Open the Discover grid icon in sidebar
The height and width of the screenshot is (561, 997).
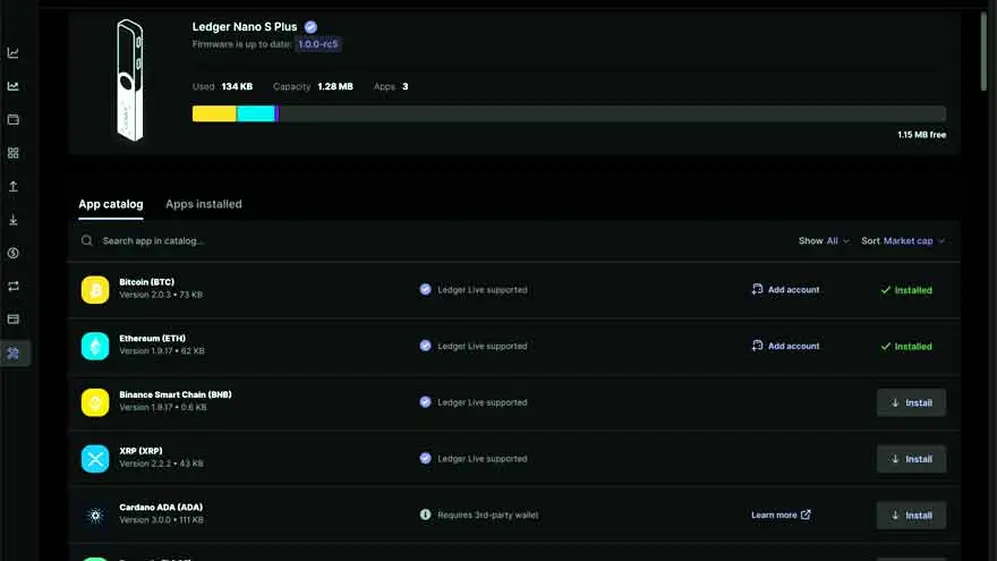point(13,153)
